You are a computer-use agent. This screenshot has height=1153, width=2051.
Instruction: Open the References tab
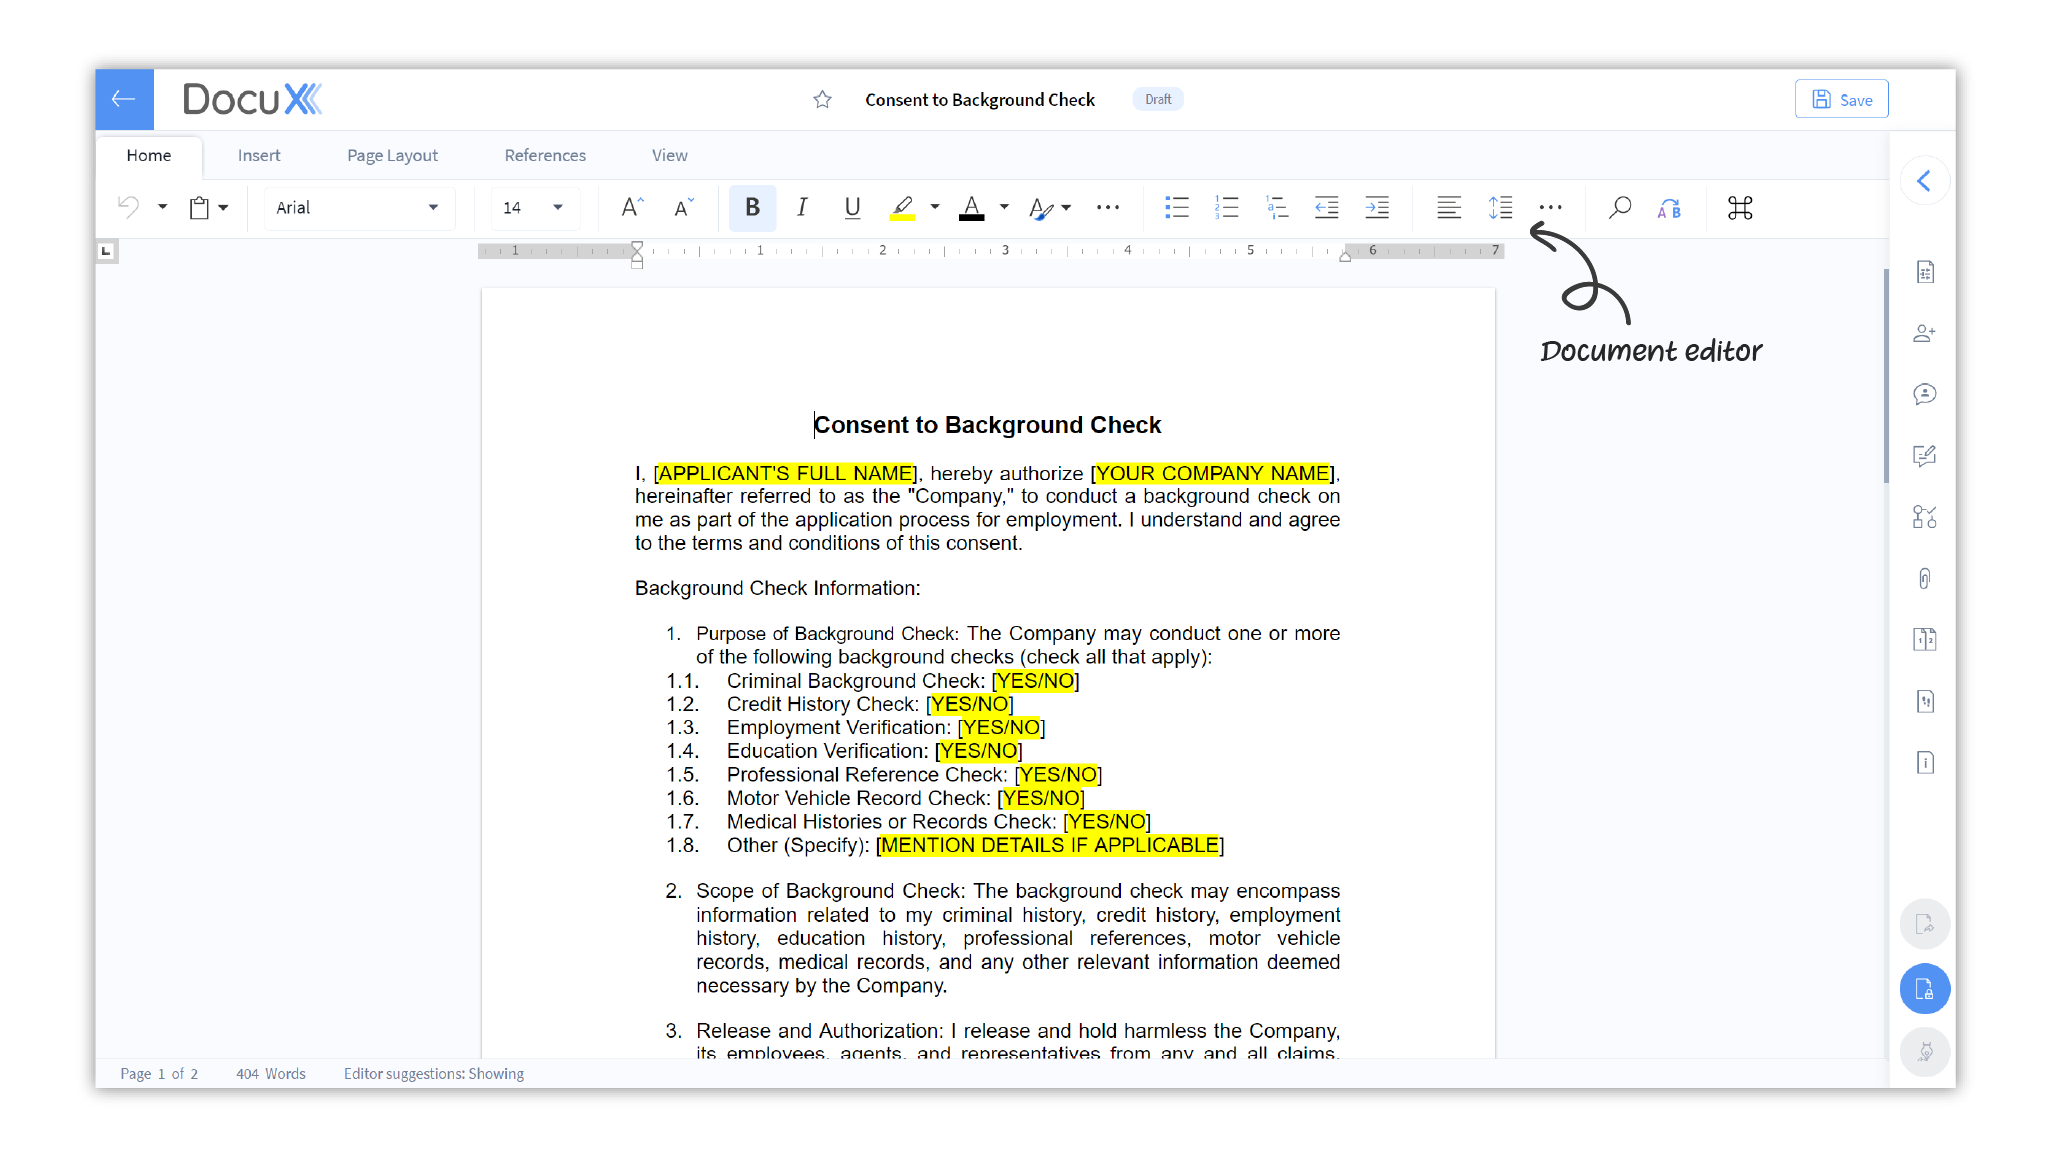545,155
